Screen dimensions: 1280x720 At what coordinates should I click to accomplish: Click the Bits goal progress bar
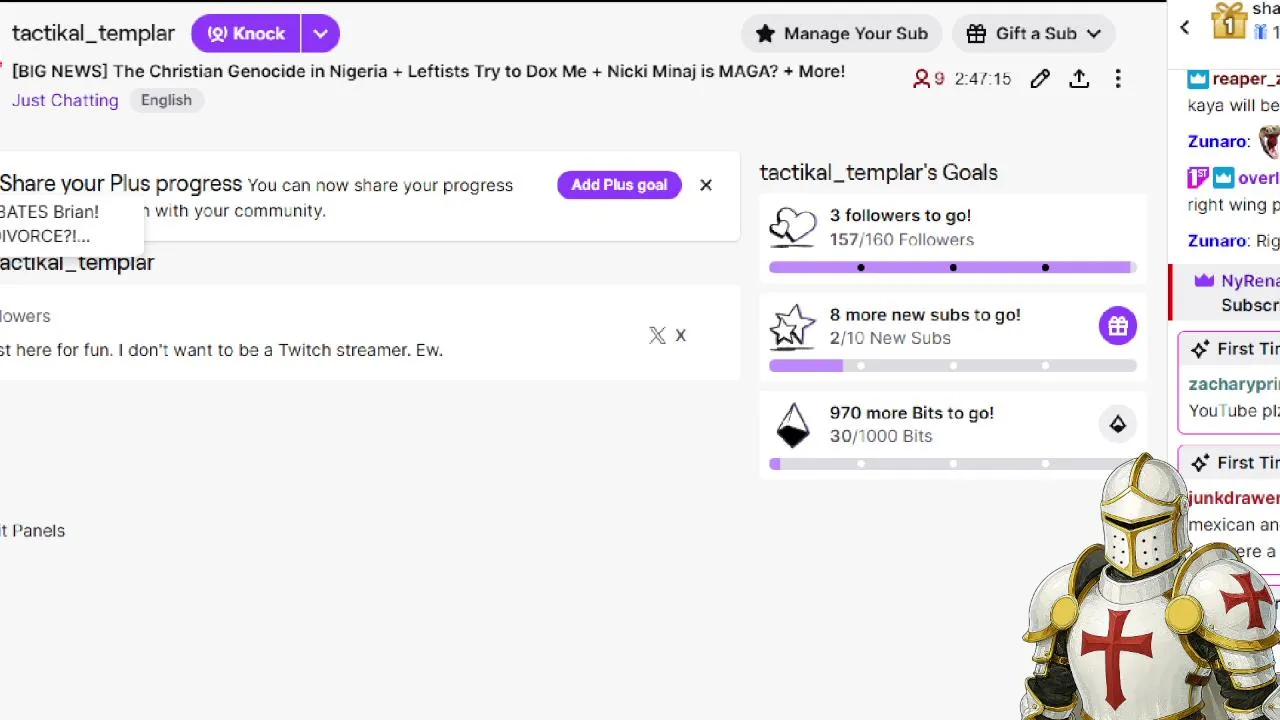953,464
